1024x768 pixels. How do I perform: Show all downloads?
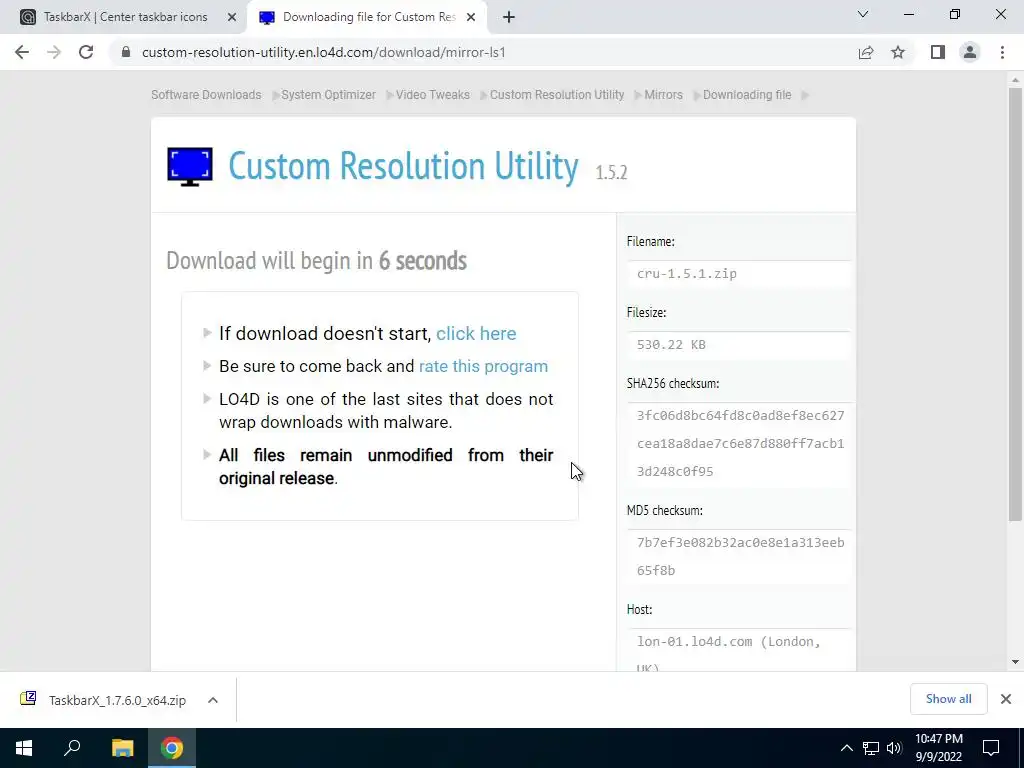(x=948, y=699)
